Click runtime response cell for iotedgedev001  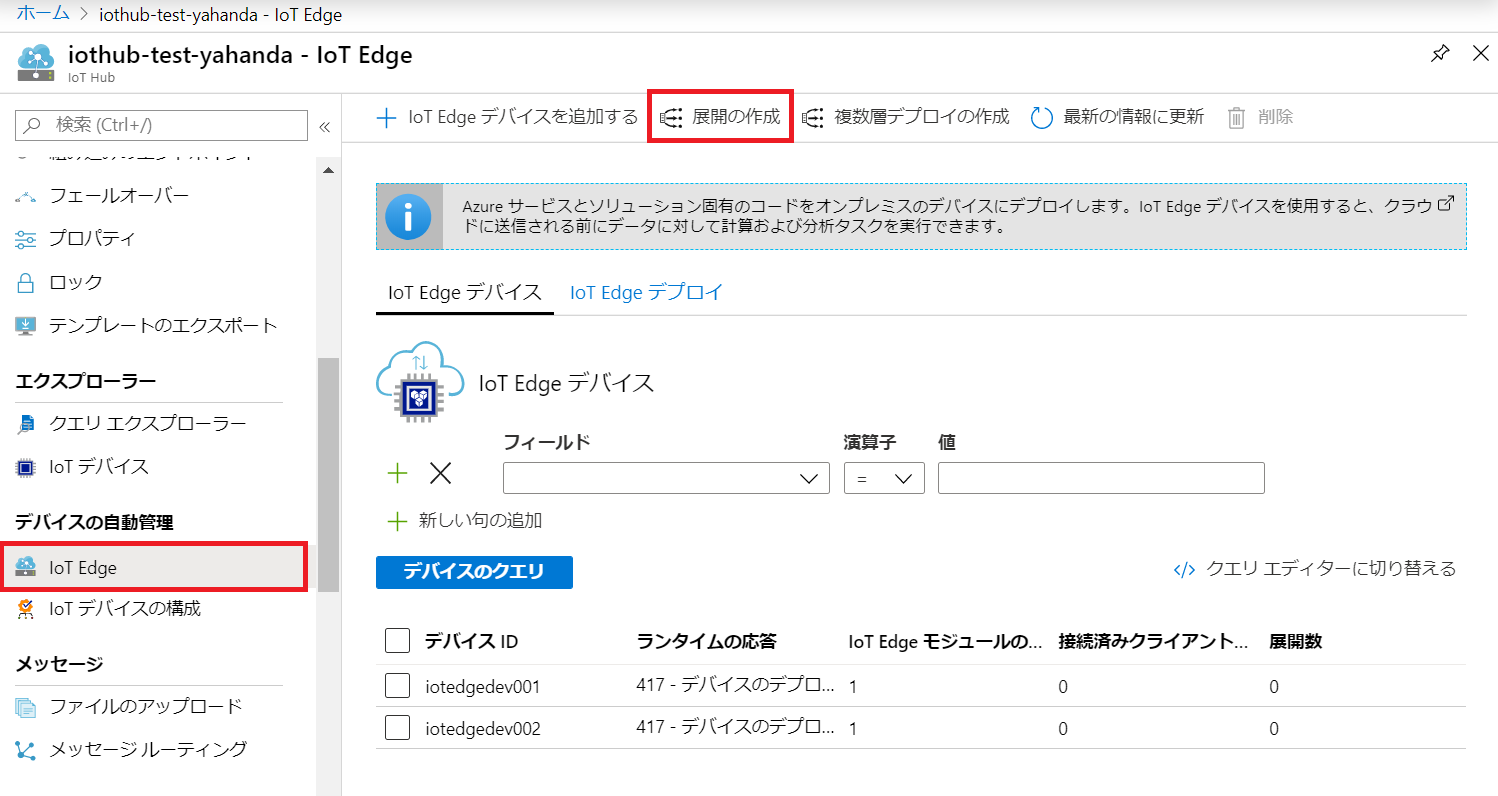(735, 686)
